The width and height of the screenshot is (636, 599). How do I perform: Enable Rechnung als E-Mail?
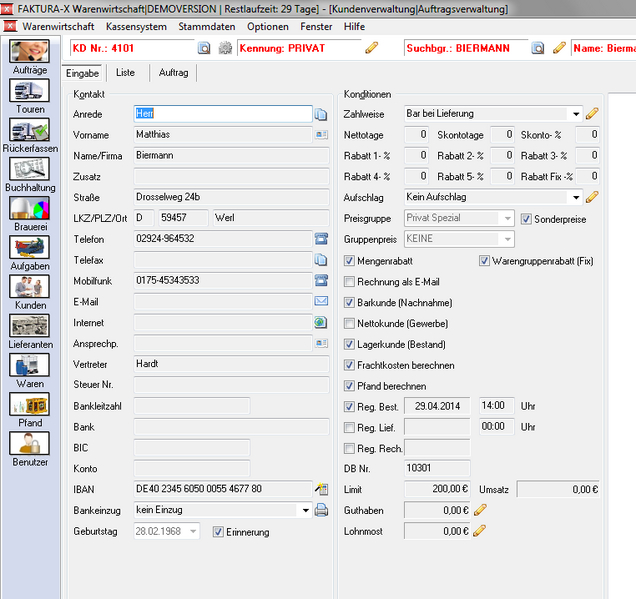click(349, 281)
